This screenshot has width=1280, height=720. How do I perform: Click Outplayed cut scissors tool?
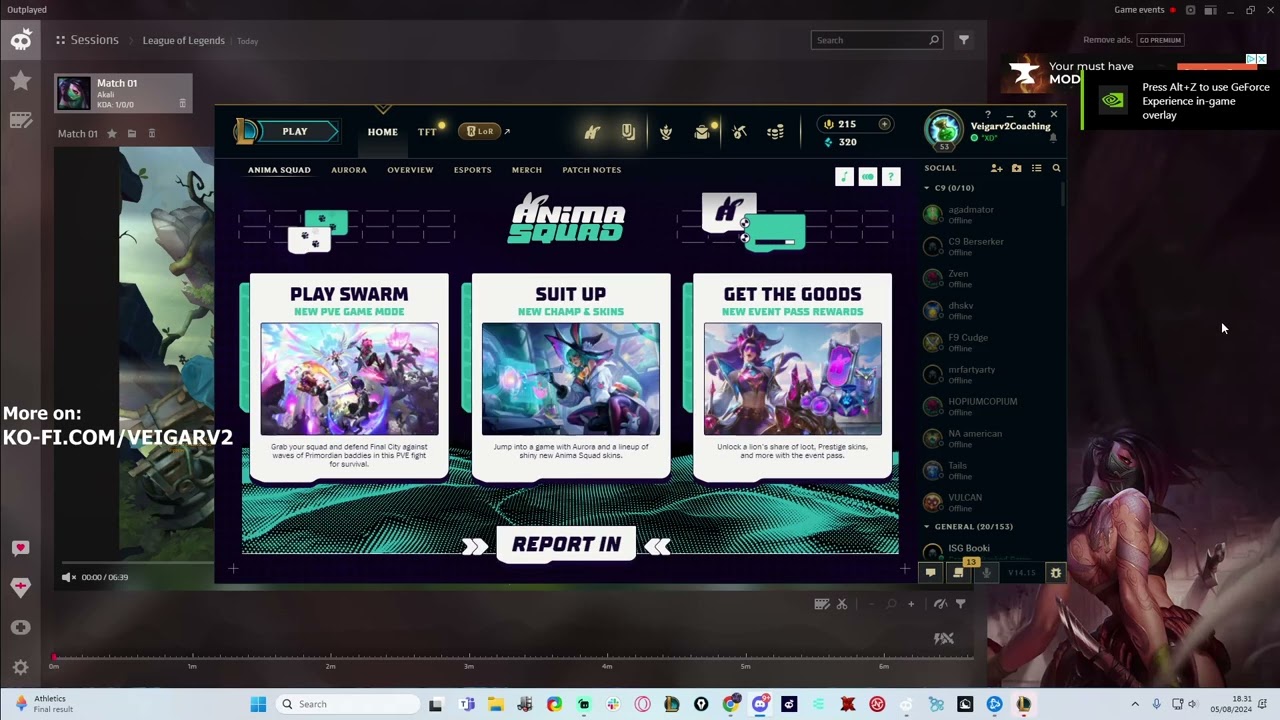842,604
